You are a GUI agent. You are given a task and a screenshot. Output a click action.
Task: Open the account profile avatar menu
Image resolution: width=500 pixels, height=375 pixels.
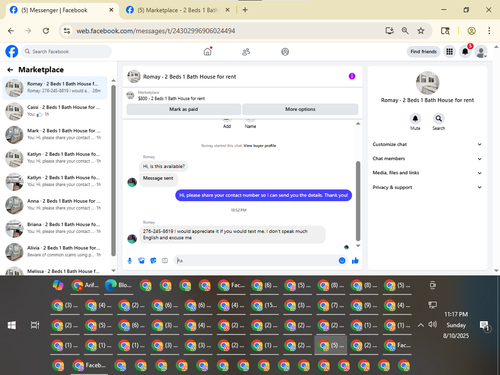coord(481,52)
